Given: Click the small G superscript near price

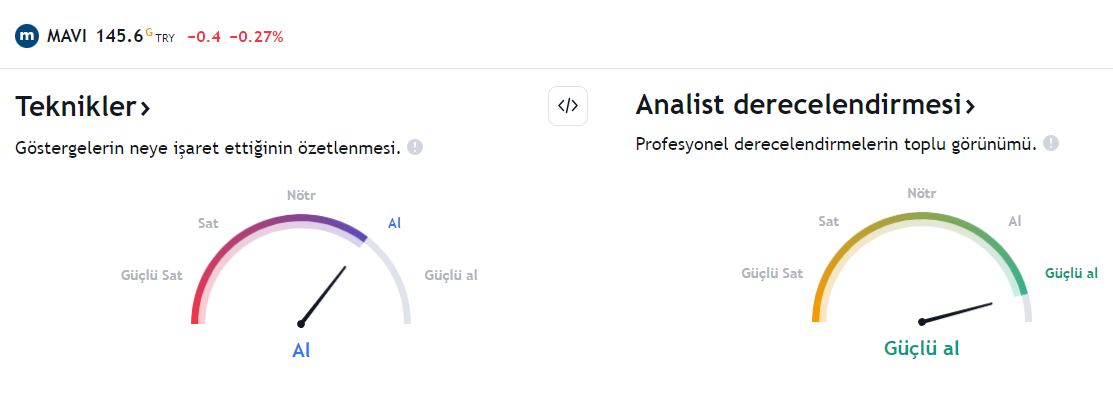Looking at the screenshot, I should coord(149,32).
